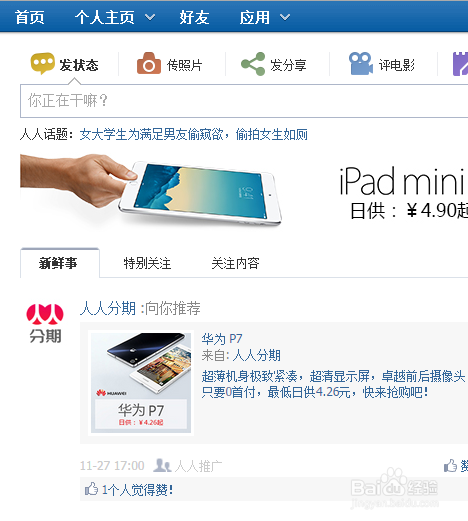
Task: Click the green share icon for 发分享
Action: 253,64
